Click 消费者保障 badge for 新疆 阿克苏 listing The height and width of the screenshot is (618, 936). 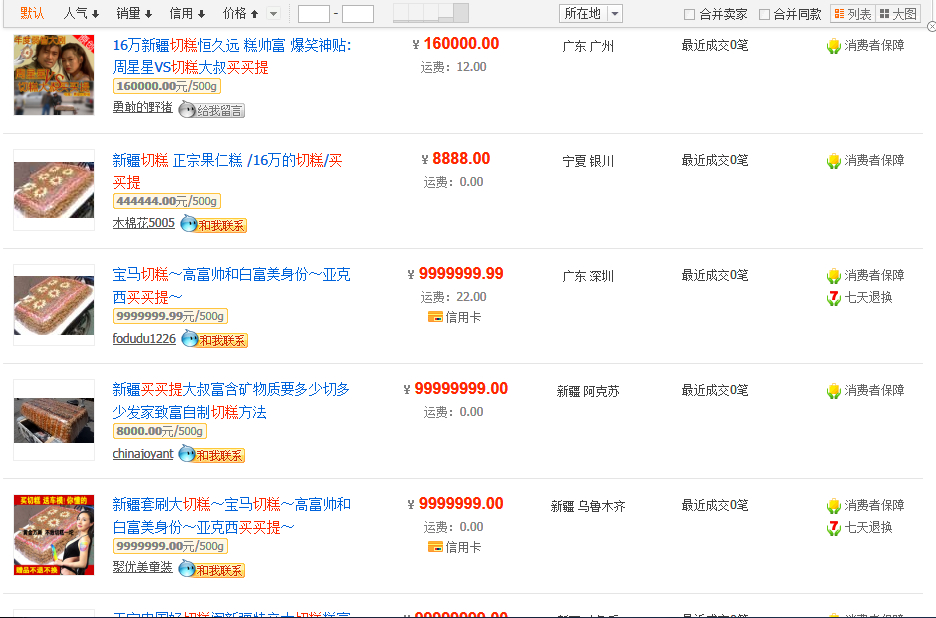click(866, 391)
